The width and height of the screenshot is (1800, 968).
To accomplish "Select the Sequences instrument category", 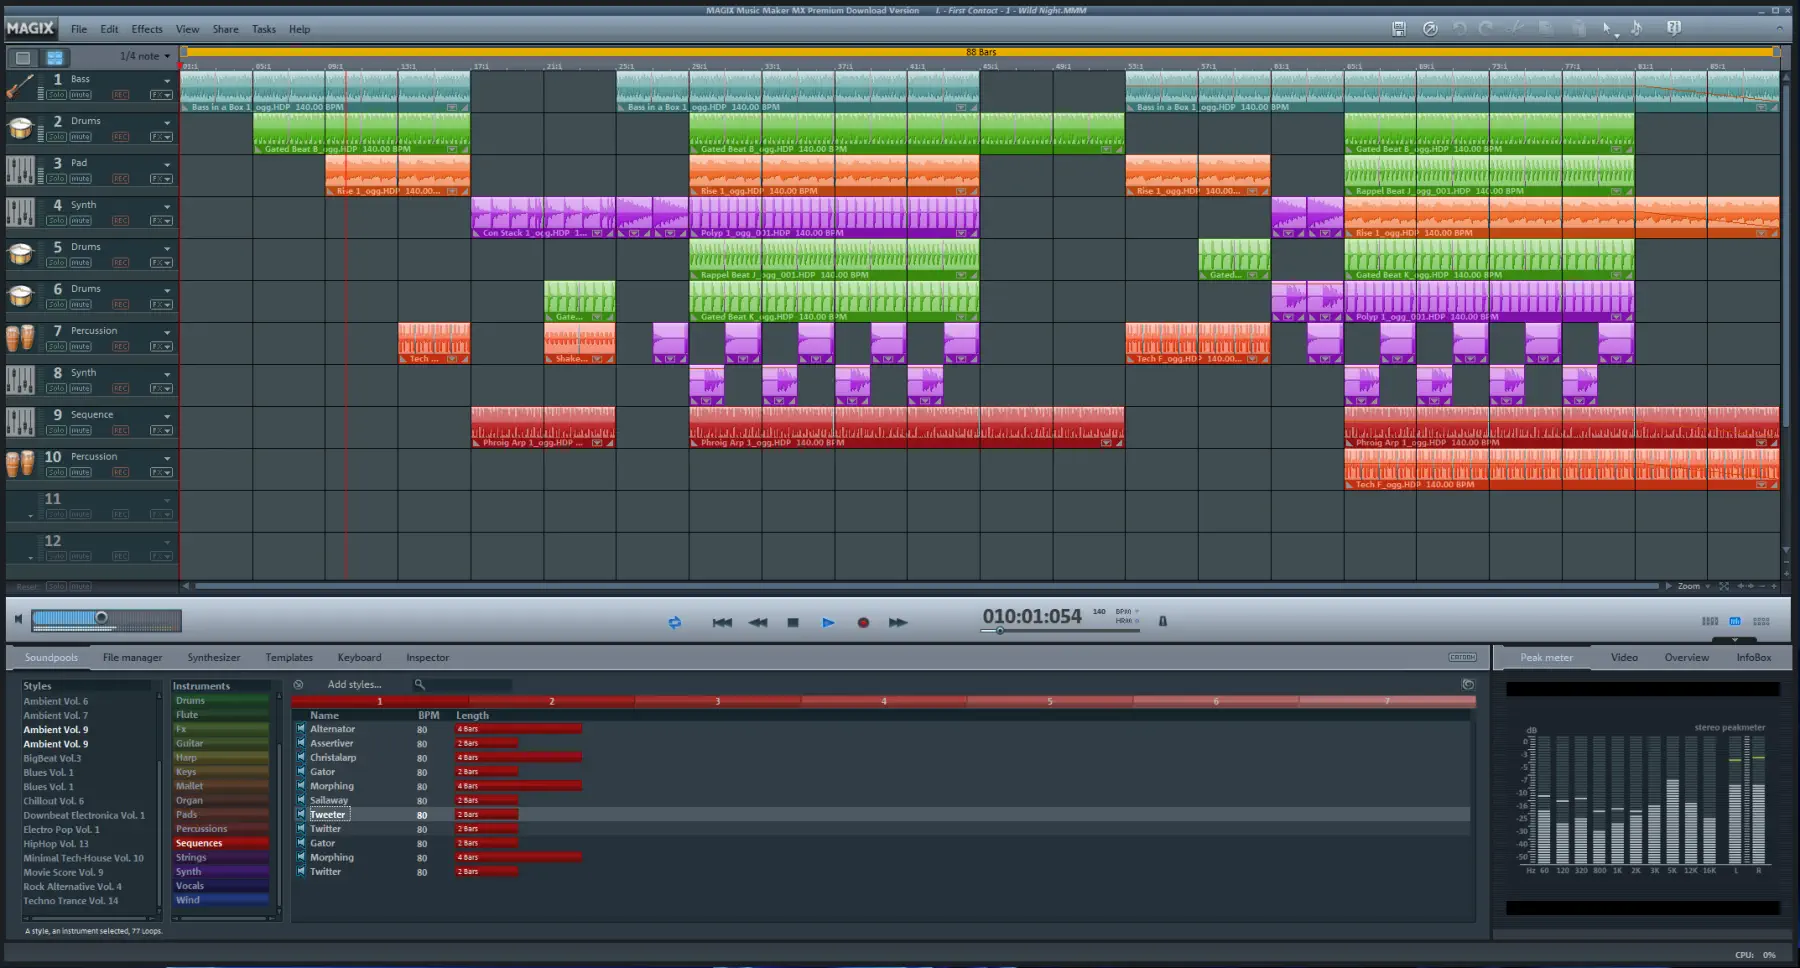I will pos(199,843).
